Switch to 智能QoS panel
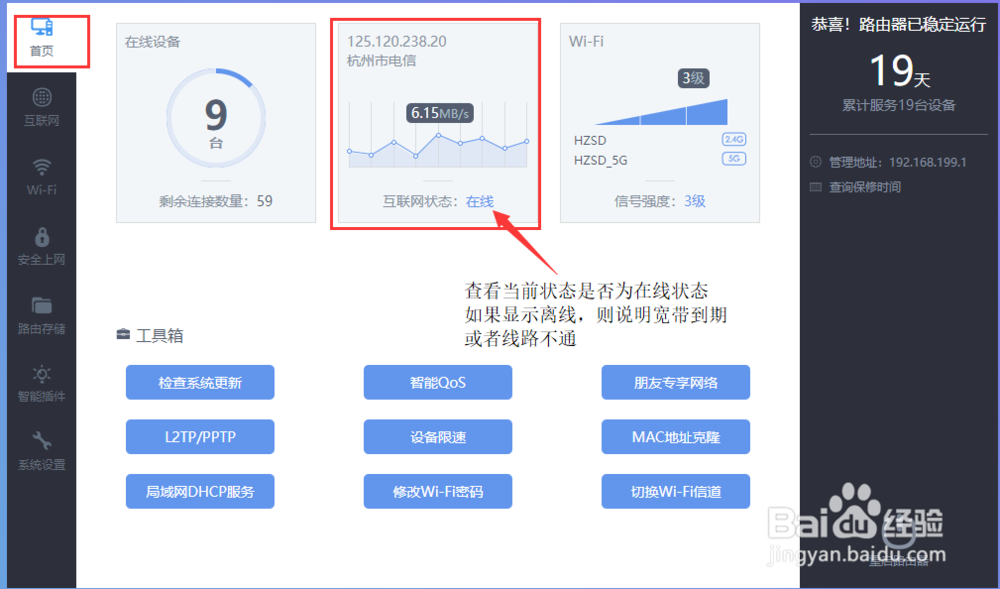The width and height of the screenshot is (1000, 589). (437, 382)
